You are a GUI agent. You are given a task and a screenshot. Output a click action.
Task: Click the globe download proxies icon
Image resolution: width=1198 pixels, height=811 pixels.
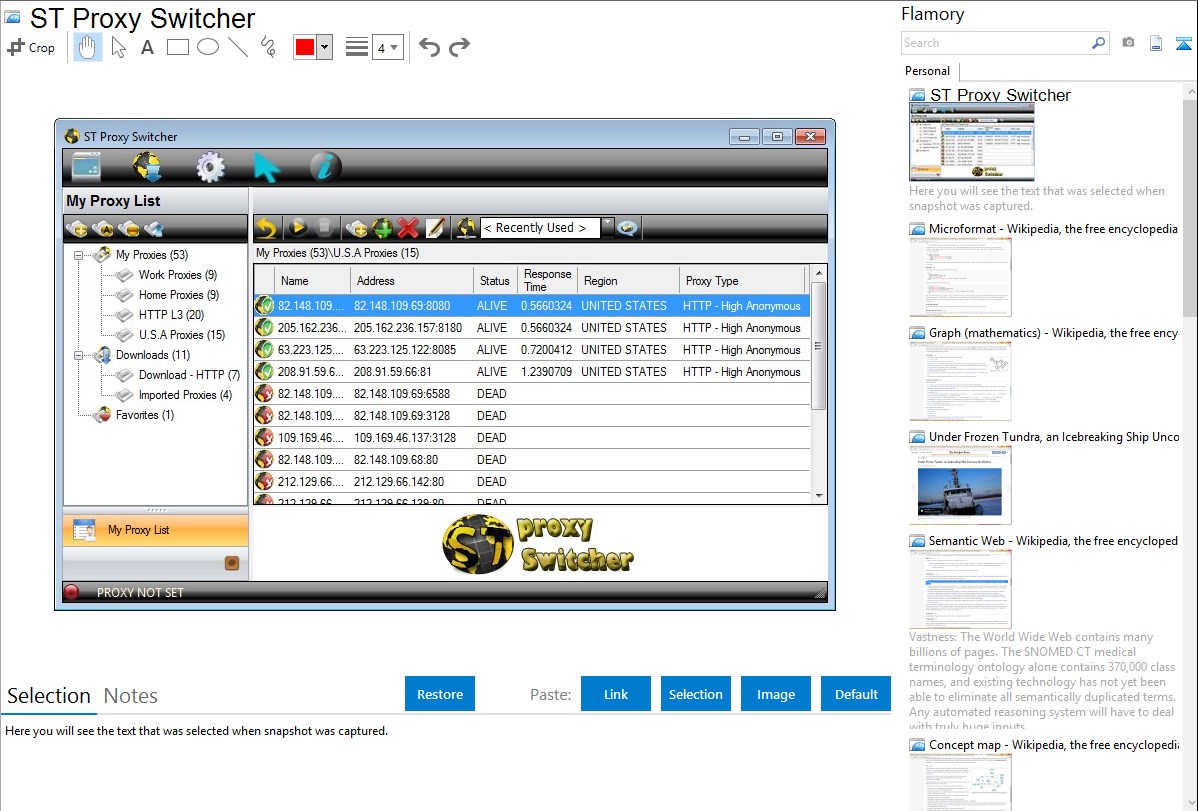pos(147,167)
